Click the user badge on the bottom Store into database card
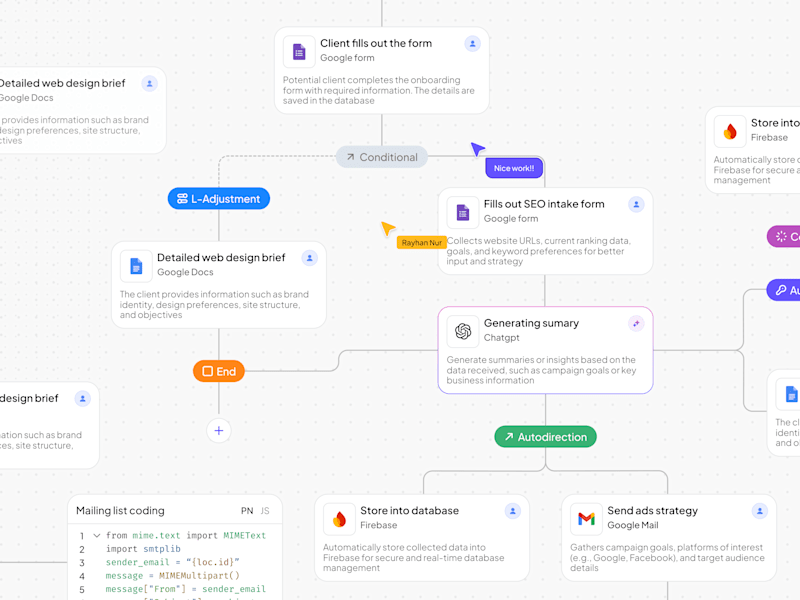The image size is (800, 600). 513,511
